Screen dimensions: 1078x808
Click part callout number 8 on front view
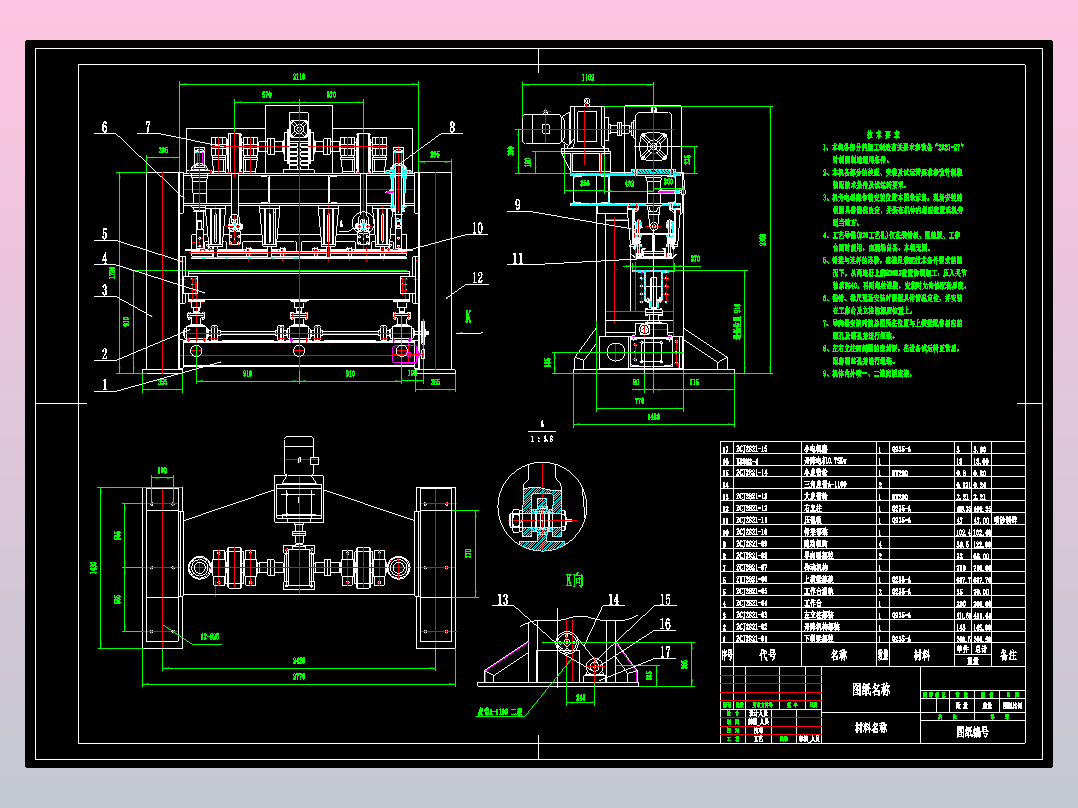tap(452, 127)
